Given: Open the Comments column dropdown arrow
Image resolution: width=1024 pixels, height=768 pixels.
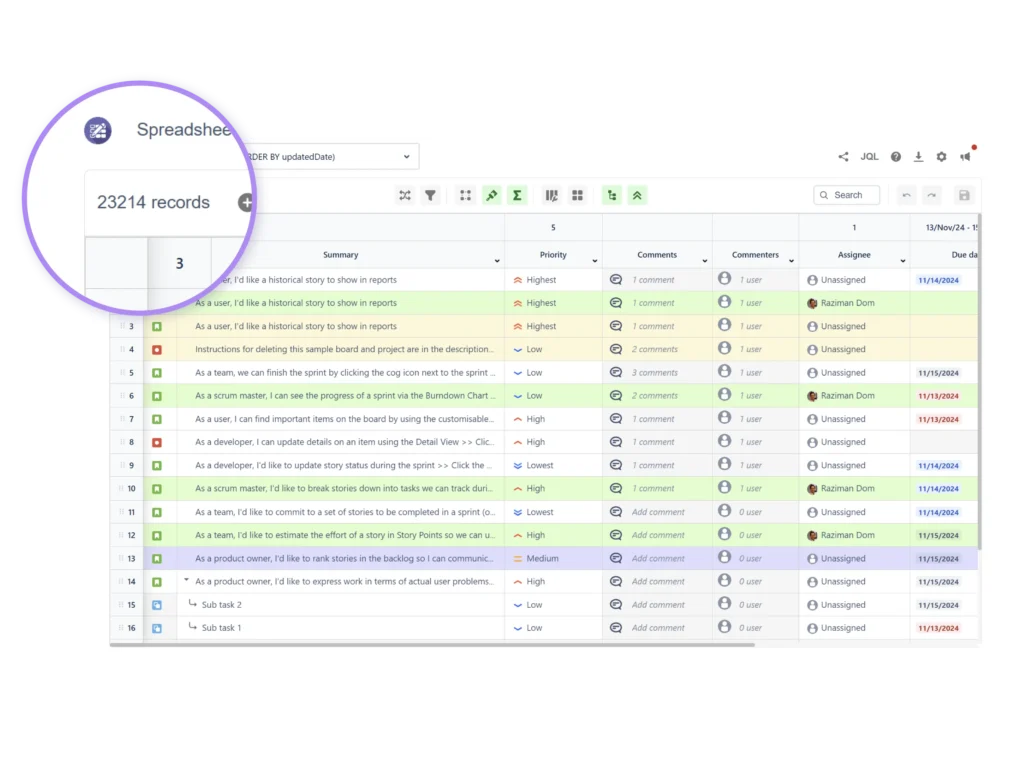Looking at the screenshot, I should pyautogui.click(x=705, y=261).
